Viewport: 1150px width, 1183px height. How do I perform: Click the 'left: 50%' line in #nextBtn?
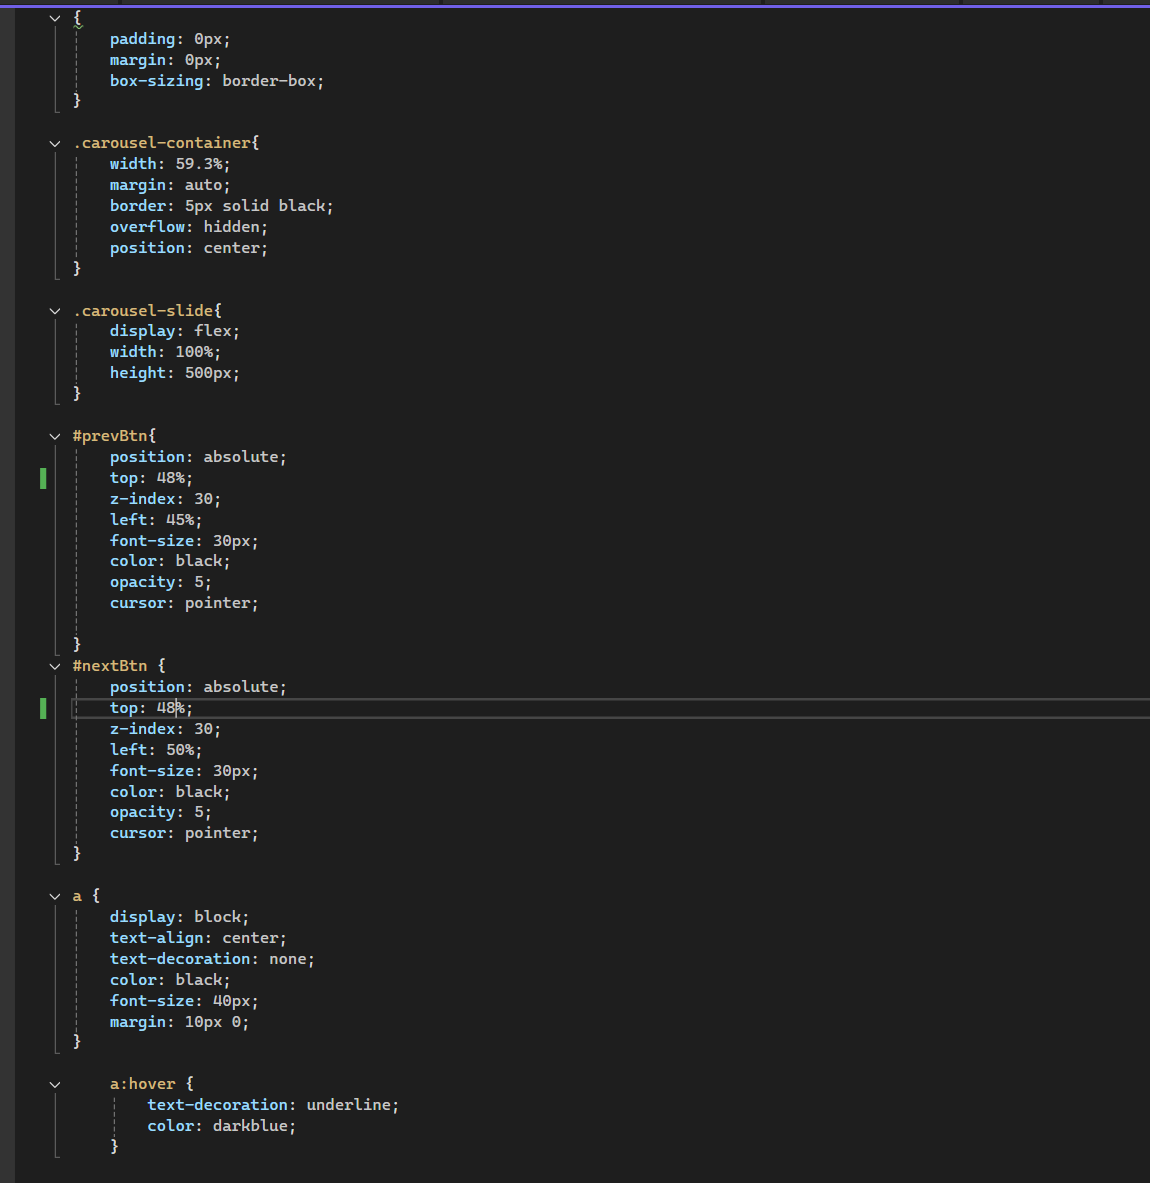tap(155, 750)
